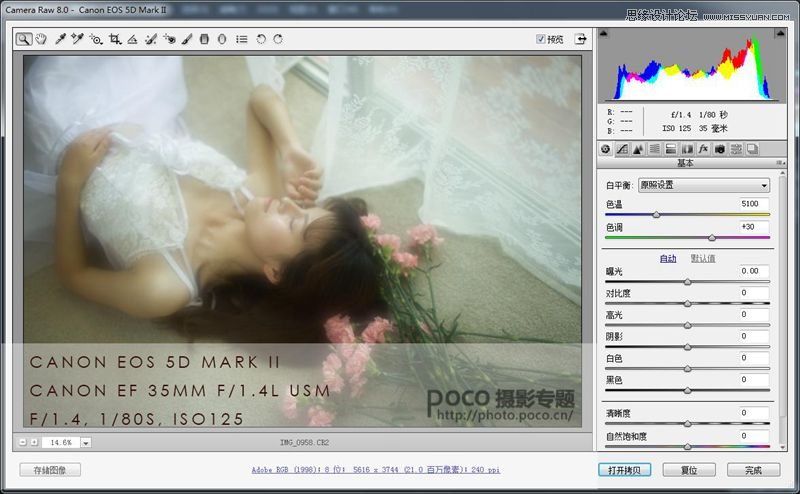The image size is (800, 494).
Task: Click the 复位 reset button
Action: pos(689,470)
